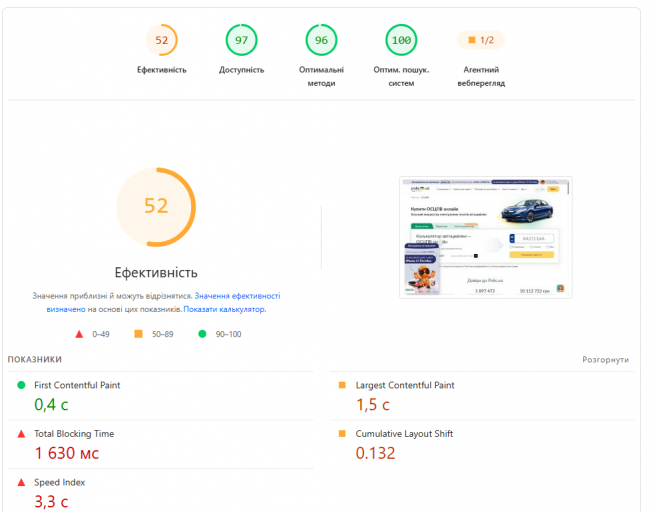Viewport: 655px width, 512px height.
Task: Click the First Contentful Paint metric title
Action: 77,385
